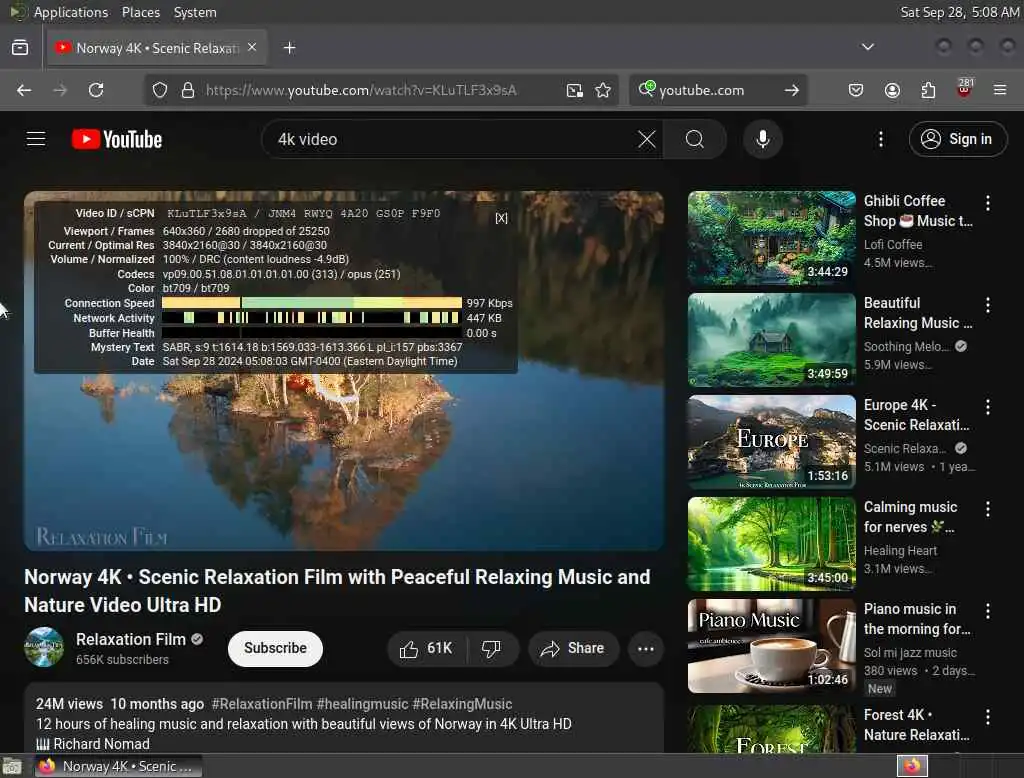1024x778 pixels.
Task: Open Relaxation Film channel avatar
Action: coord(44,647)
